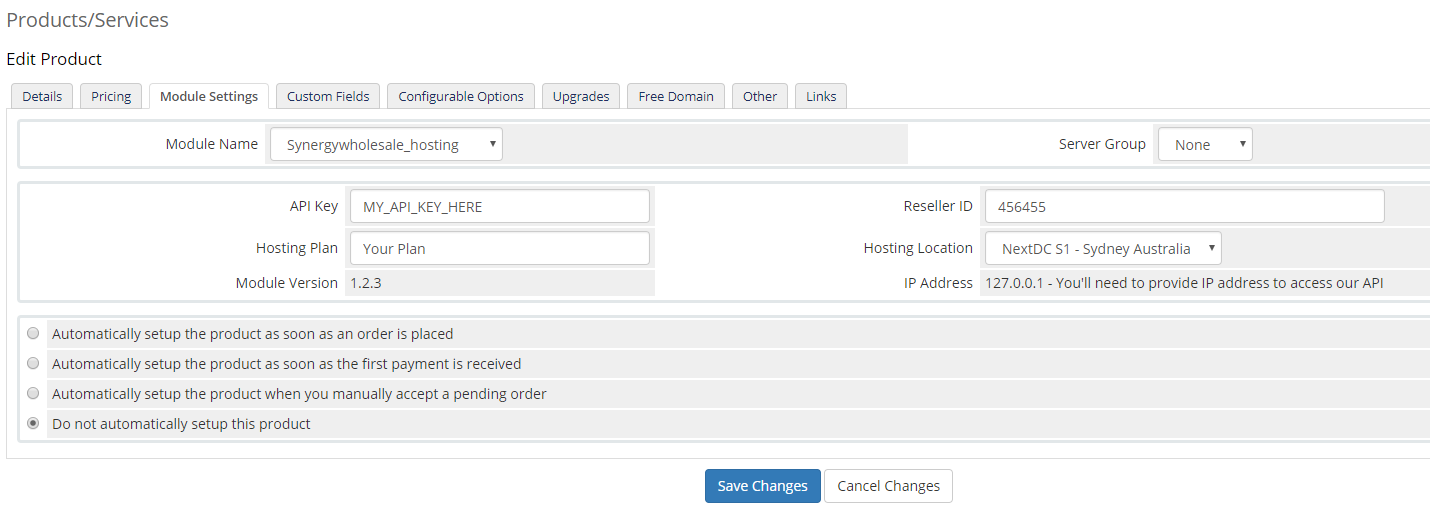
Task: Open the Server Group dropdown
Action: pos(1205,144)
